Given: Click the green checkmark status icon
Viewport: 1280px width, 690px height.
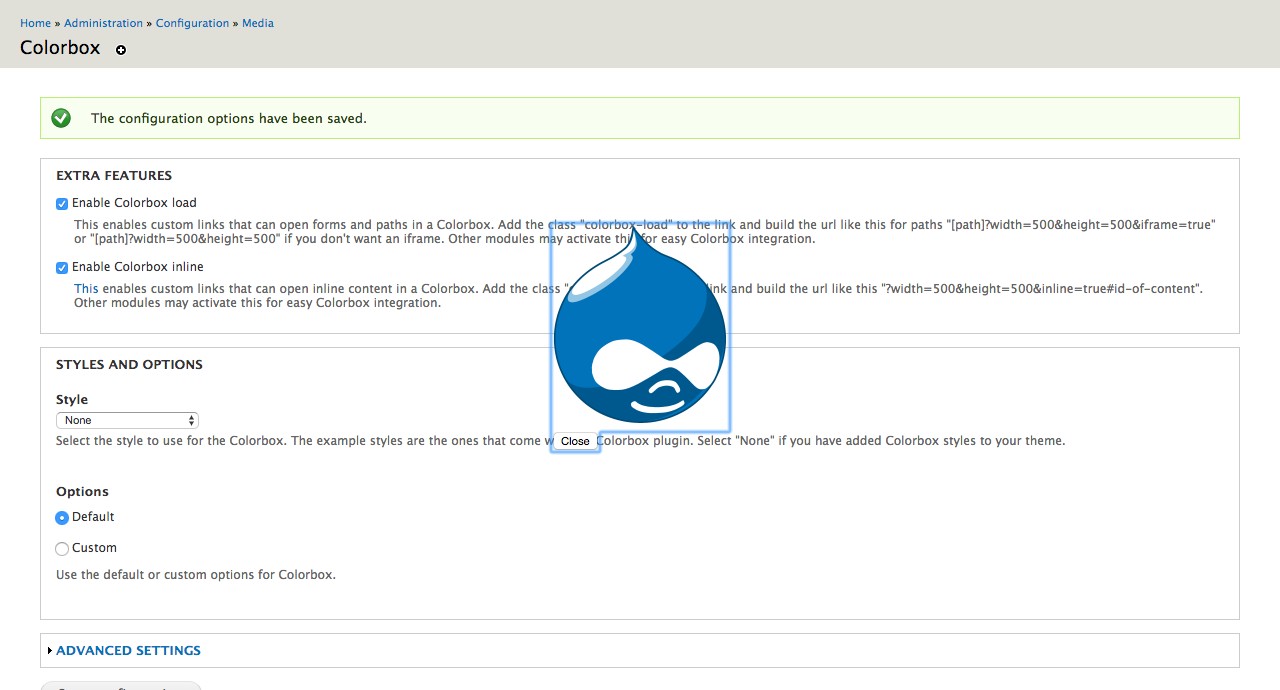Looking at the screenshot, I should pos(61,118).
